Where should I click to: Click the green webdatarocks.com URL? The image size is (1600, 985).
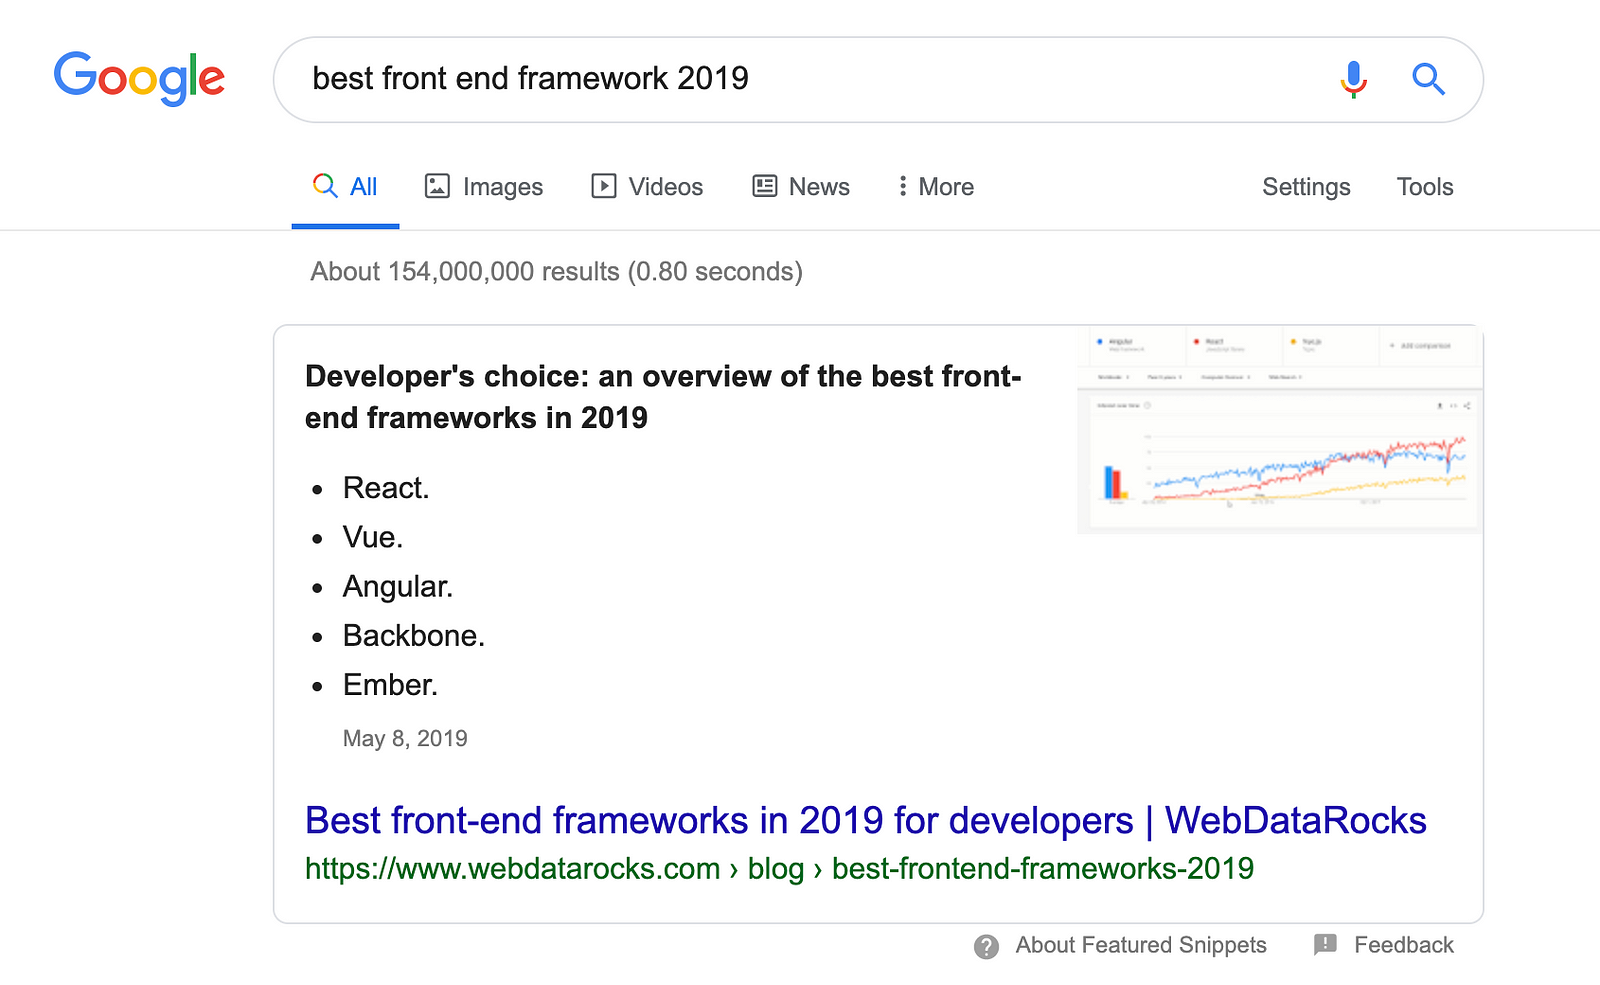point(779,868)
